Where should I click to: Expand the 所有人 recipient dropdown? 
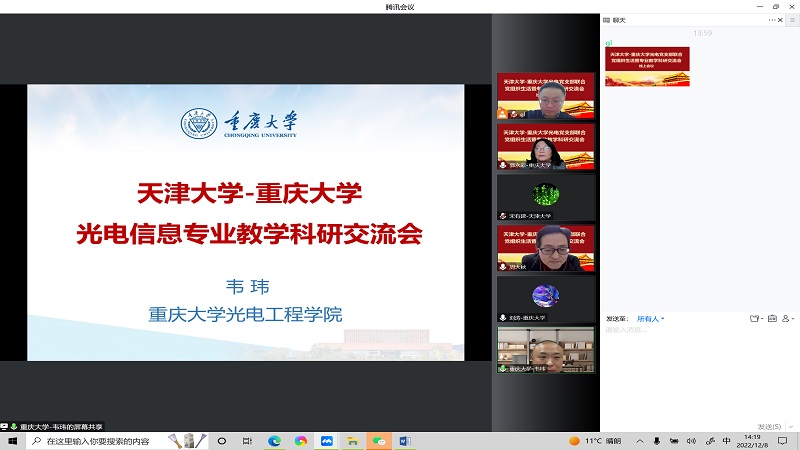point(651,319)
